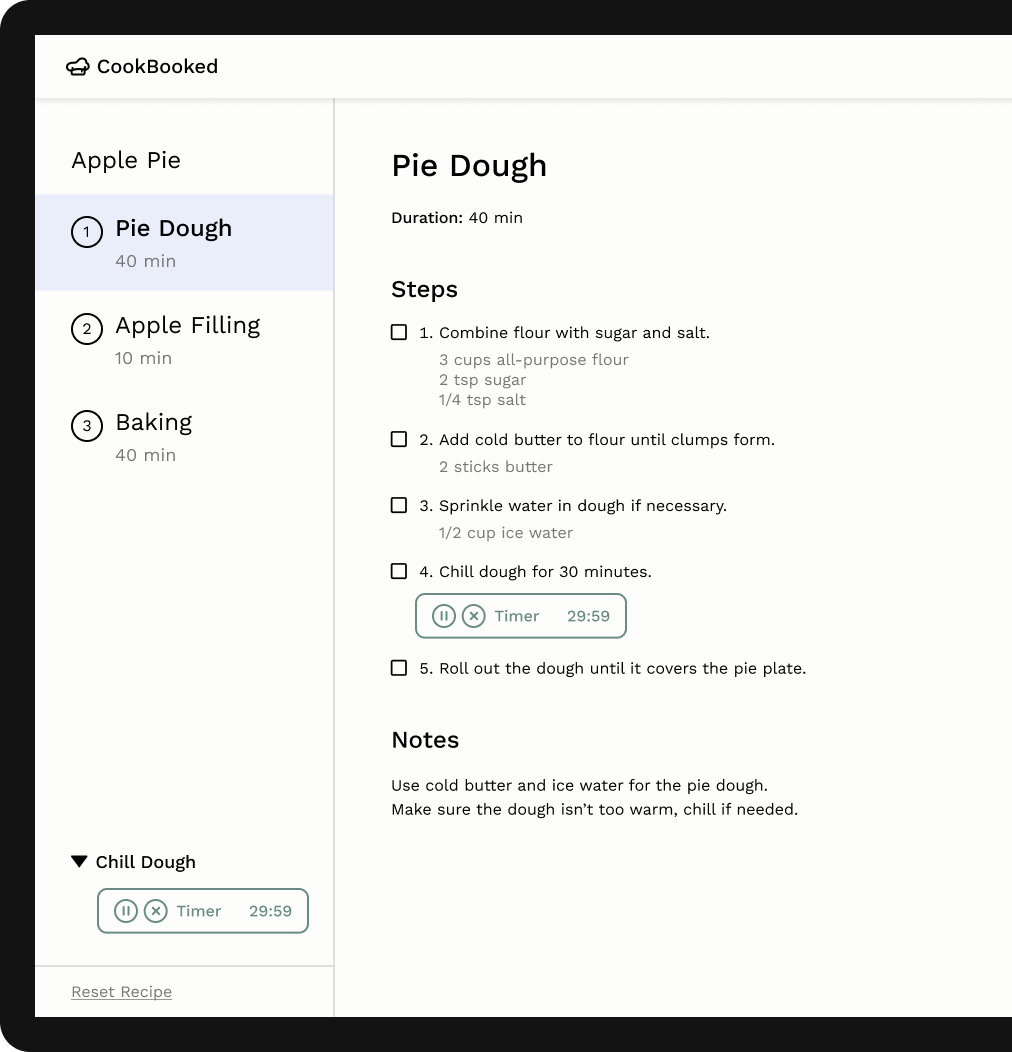Viewport: 1012px width, 1052px height.
Task: Open the Apple Filling section
Action: click(x=185, y=339)
